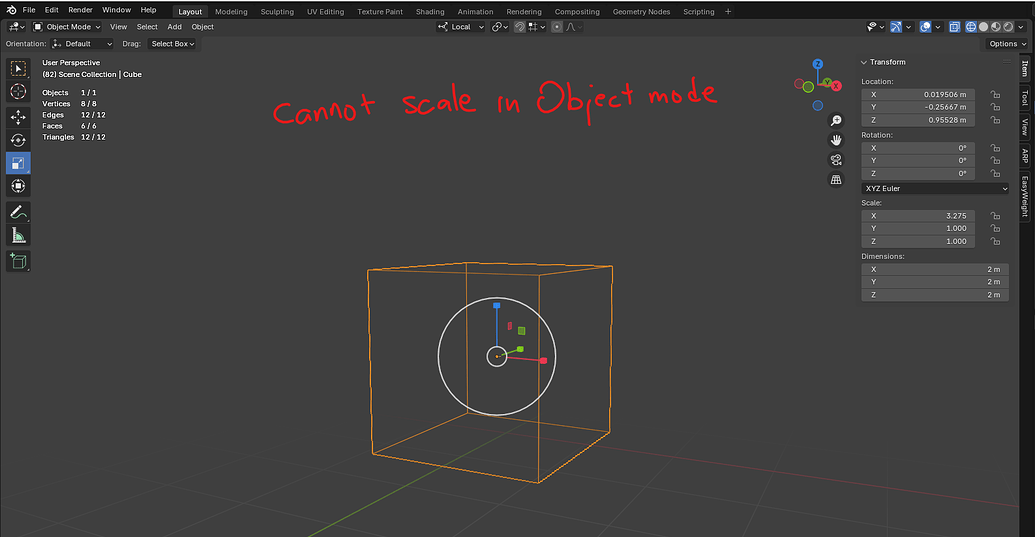Open the editor type dropdown
Image resolution: width=1035 pixels, height=537 pixels.
click(16, 27)
